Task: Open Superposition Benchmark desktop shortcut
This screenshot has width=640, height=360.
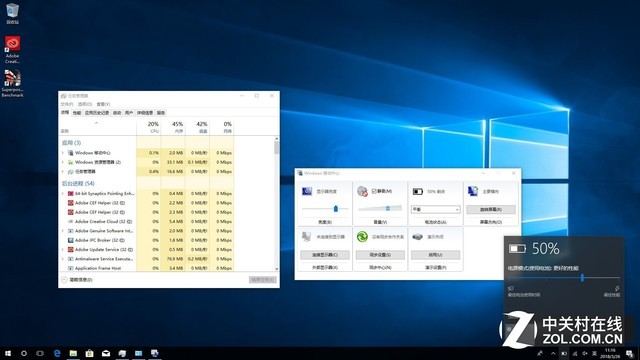Action: (12, 83)
